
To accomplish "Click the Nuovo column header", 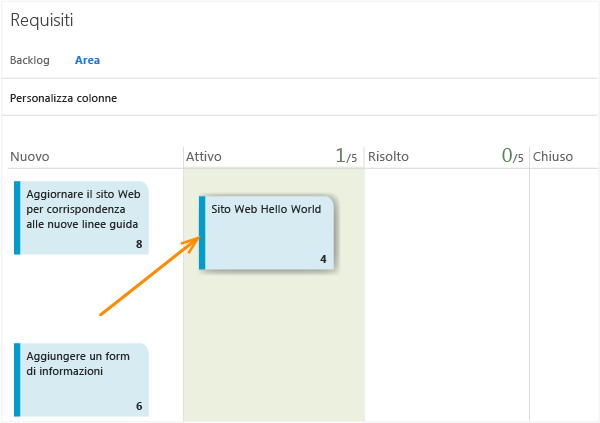I will coord(30,156).
